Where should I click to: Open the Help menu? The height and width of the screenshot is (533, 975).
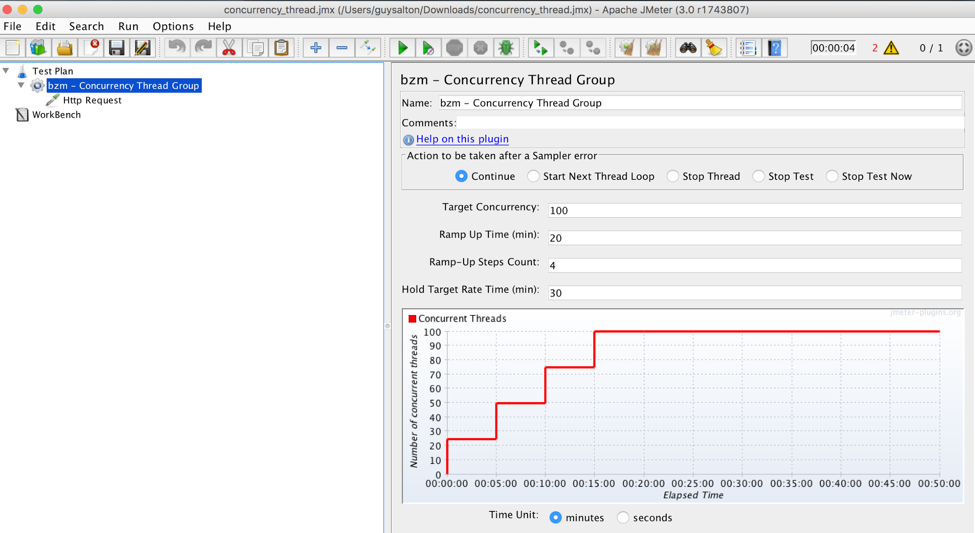pyautogui.click(x=219, y=26)
